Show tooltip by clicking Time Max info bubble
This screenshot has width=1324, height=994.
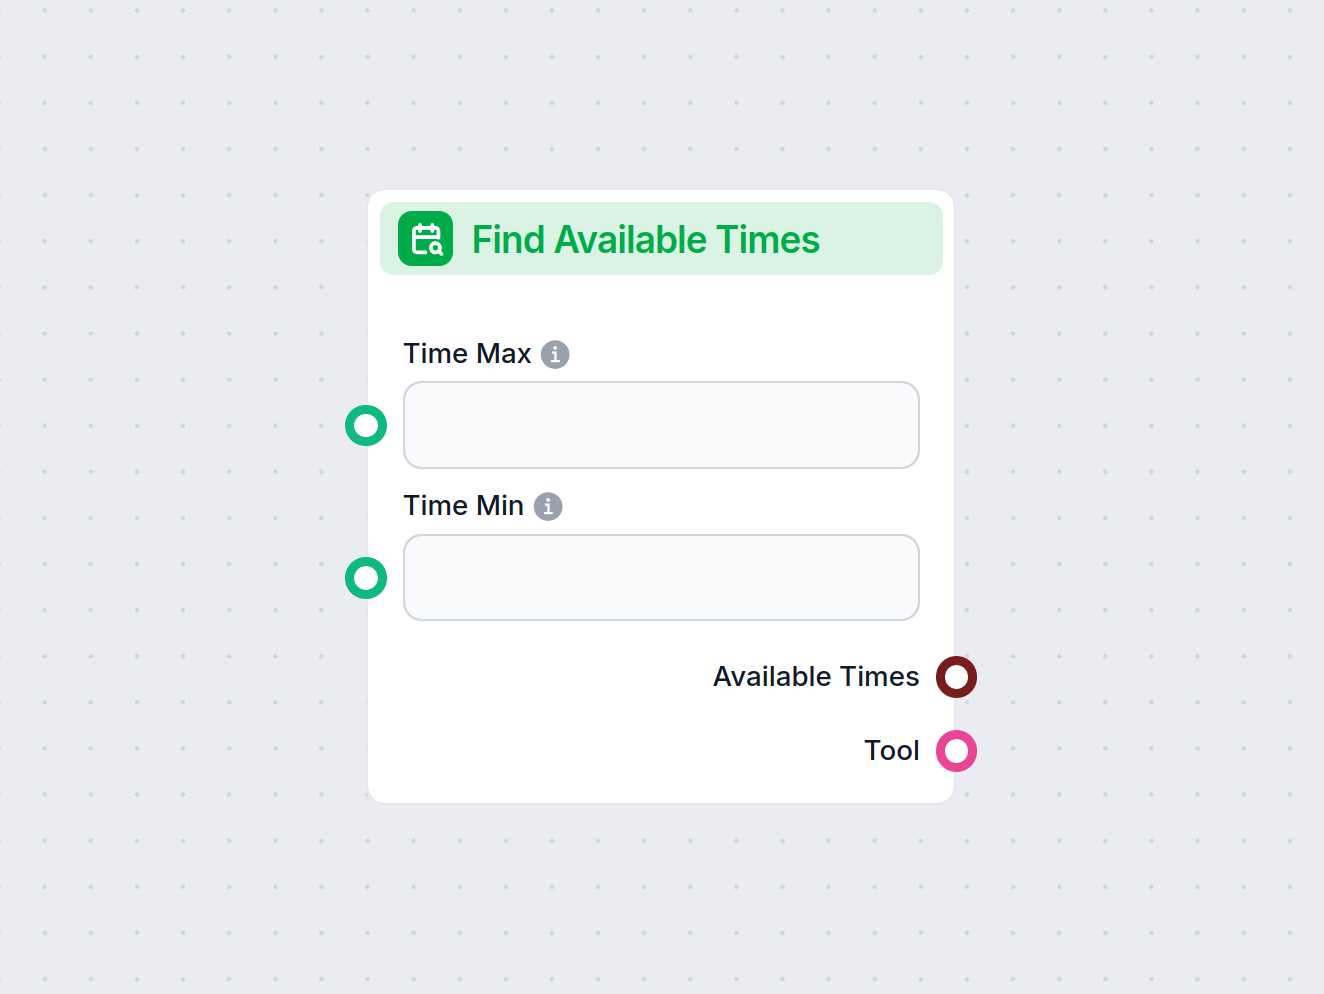[555, 354]
